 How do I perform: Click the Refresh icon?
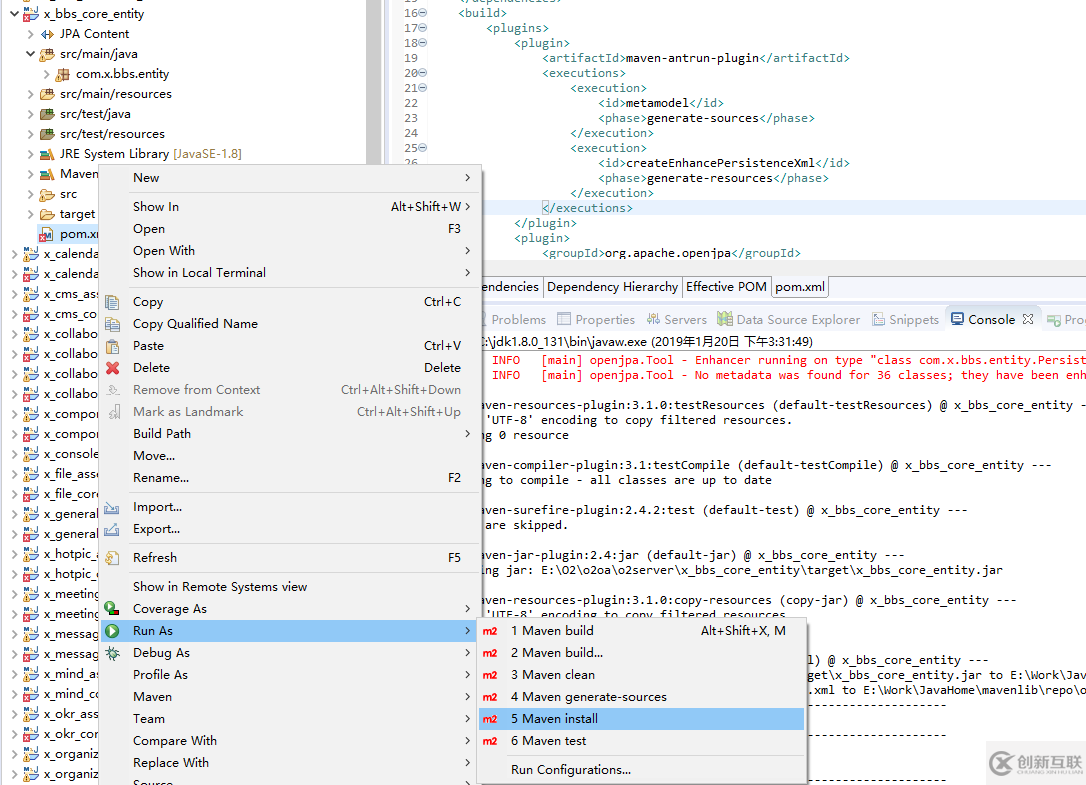click(x=112, y=558)
